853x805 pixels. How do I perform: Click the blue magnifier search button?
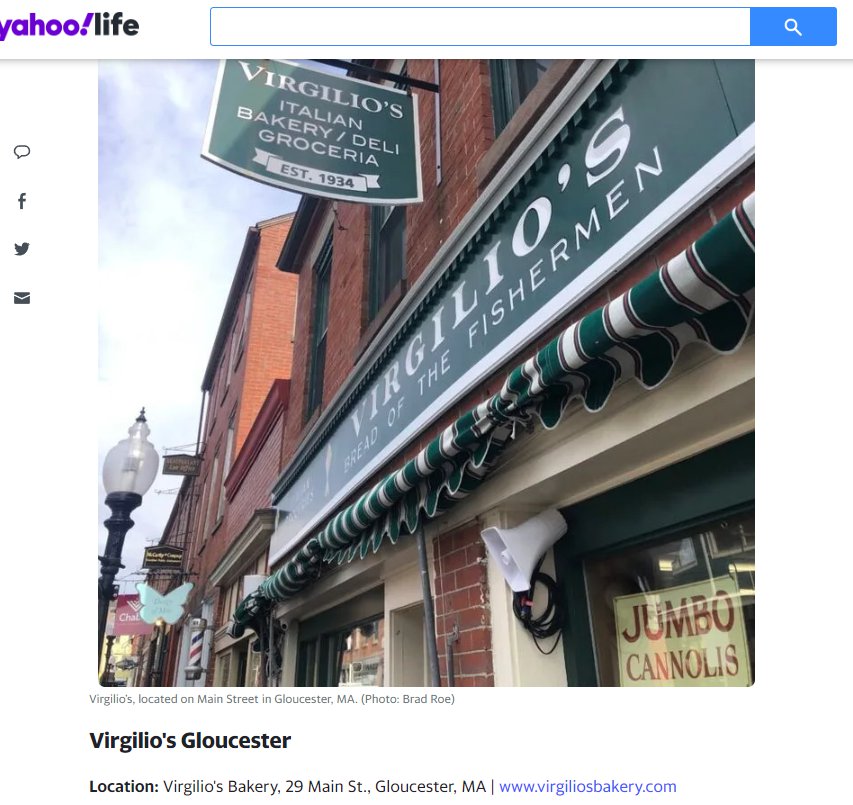pos(793,27)
